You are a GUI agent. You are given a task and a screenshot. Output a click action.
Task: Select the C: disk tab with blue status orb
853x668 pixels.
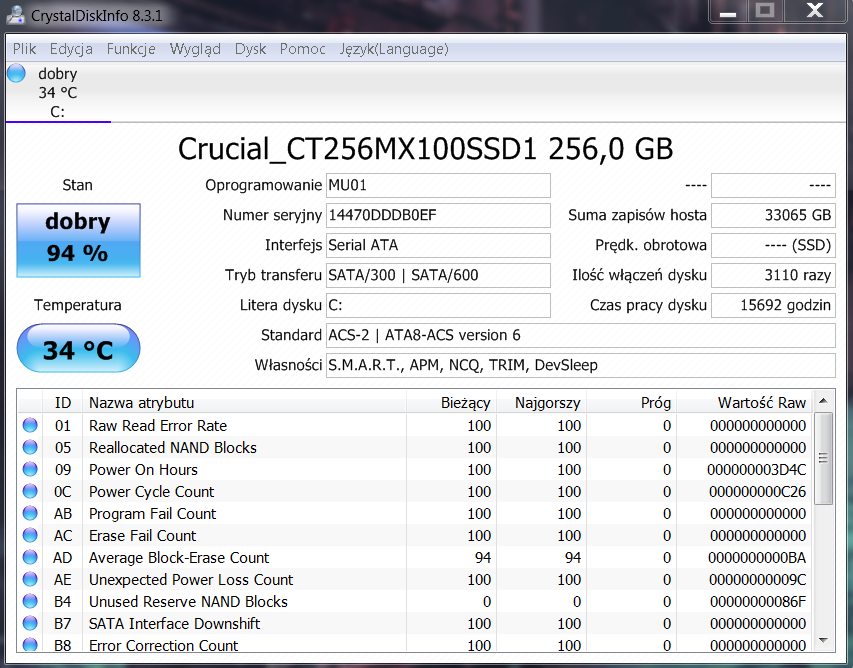coord(58,92)
